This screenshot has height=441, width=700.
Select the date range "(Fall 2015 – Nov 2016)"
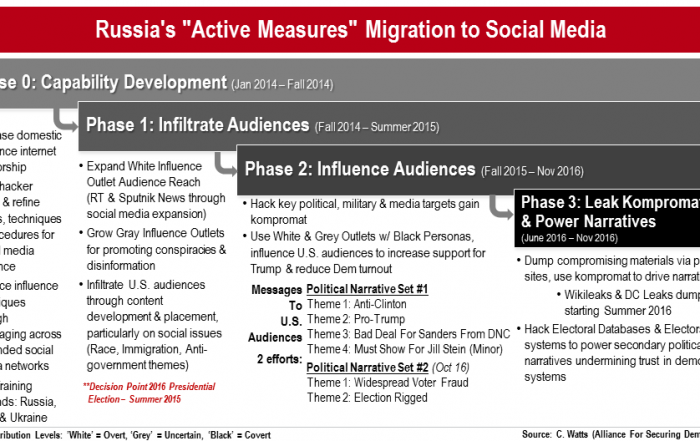tap(532, 171)
